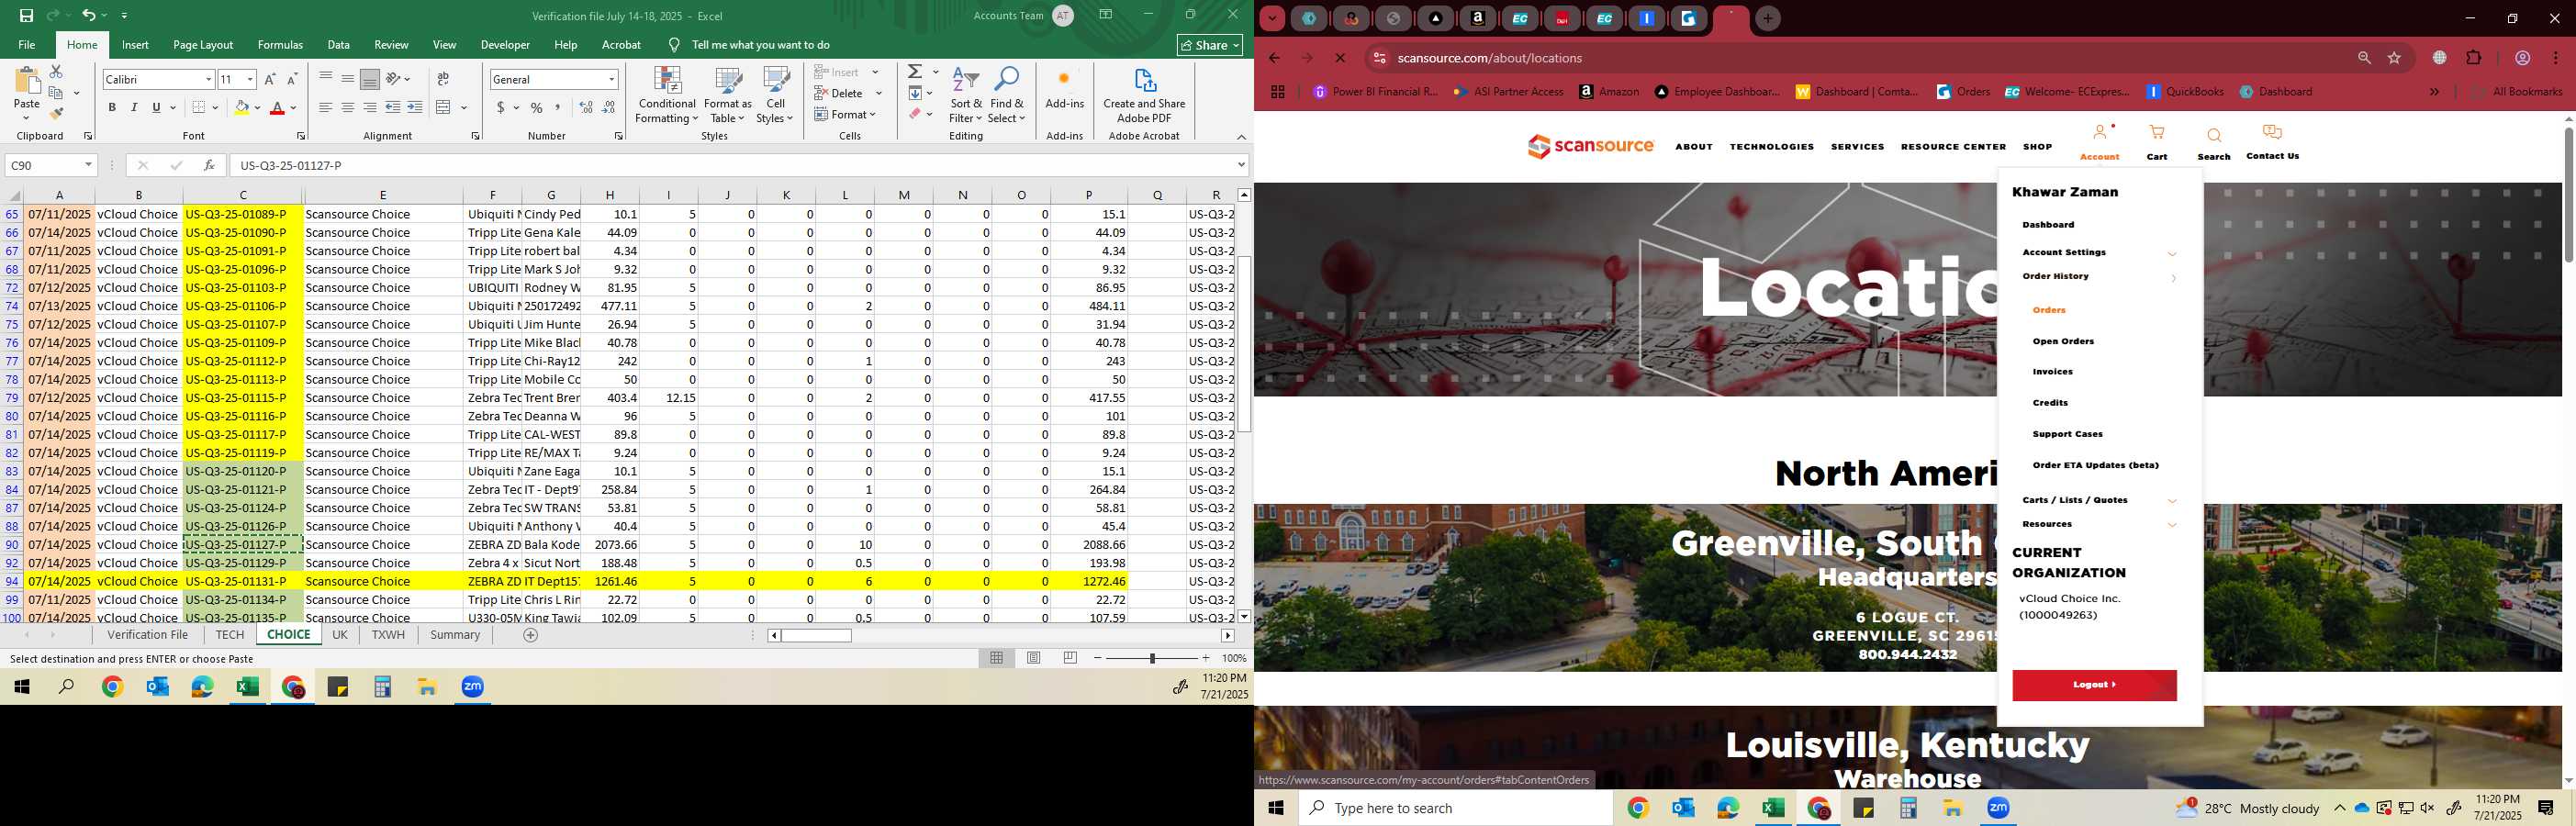Apply Percent Style format icon

[537, 107]
